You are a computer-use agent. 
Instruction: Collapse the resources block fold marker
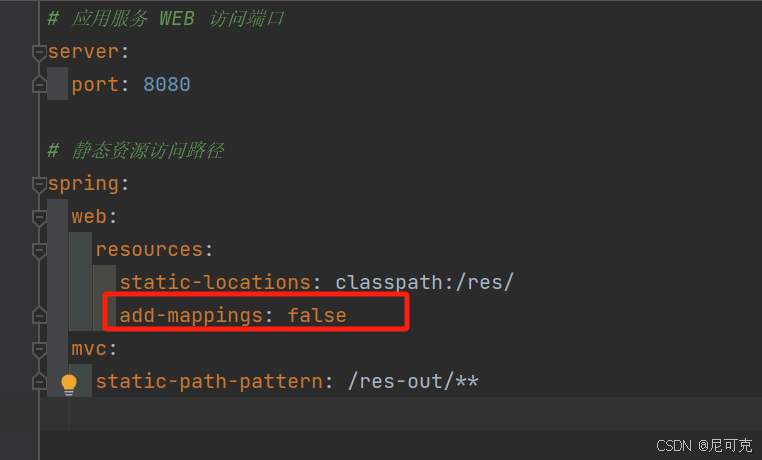[x=39, y=251]
